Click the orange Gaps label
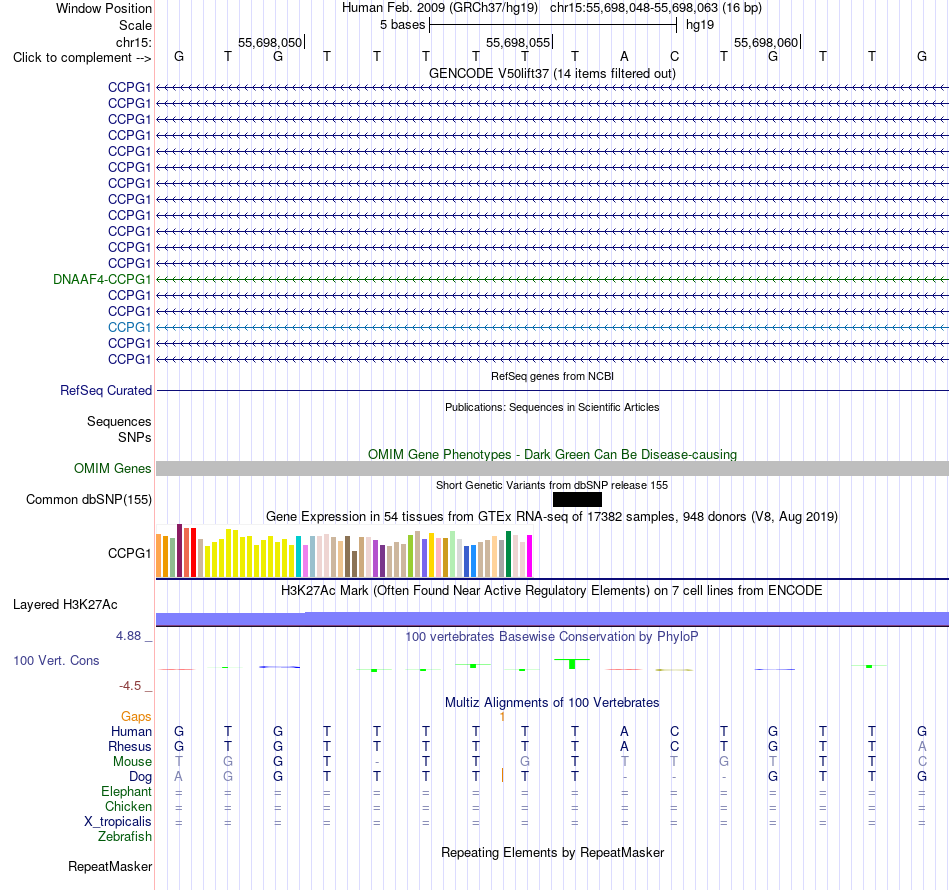 pyautogui.click(x=136, y=717)
